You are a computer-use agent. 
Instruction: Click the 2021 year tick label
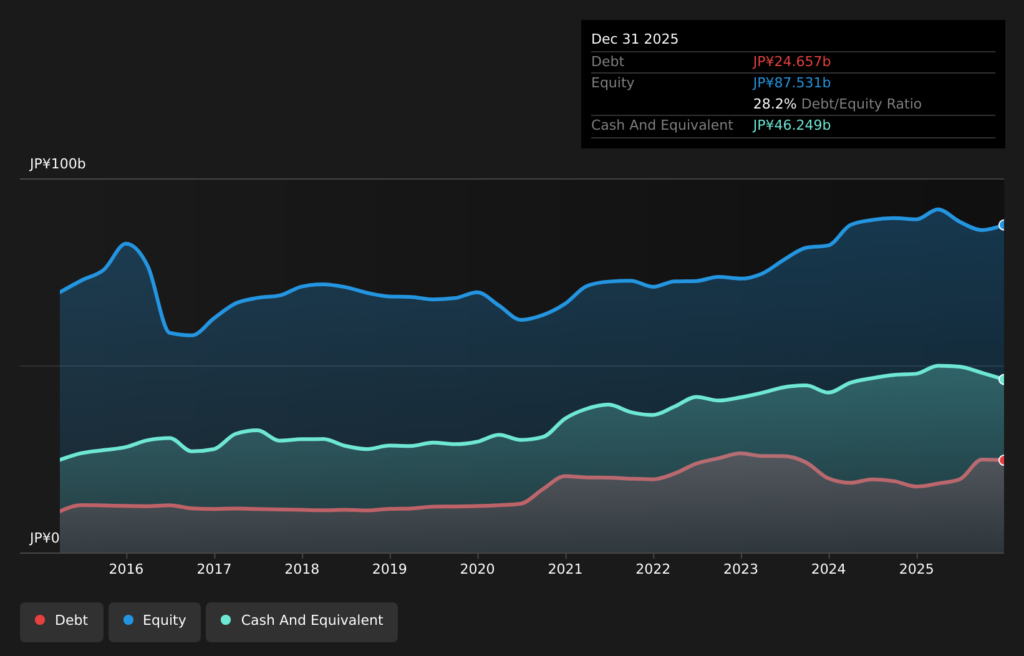(565, 569)
